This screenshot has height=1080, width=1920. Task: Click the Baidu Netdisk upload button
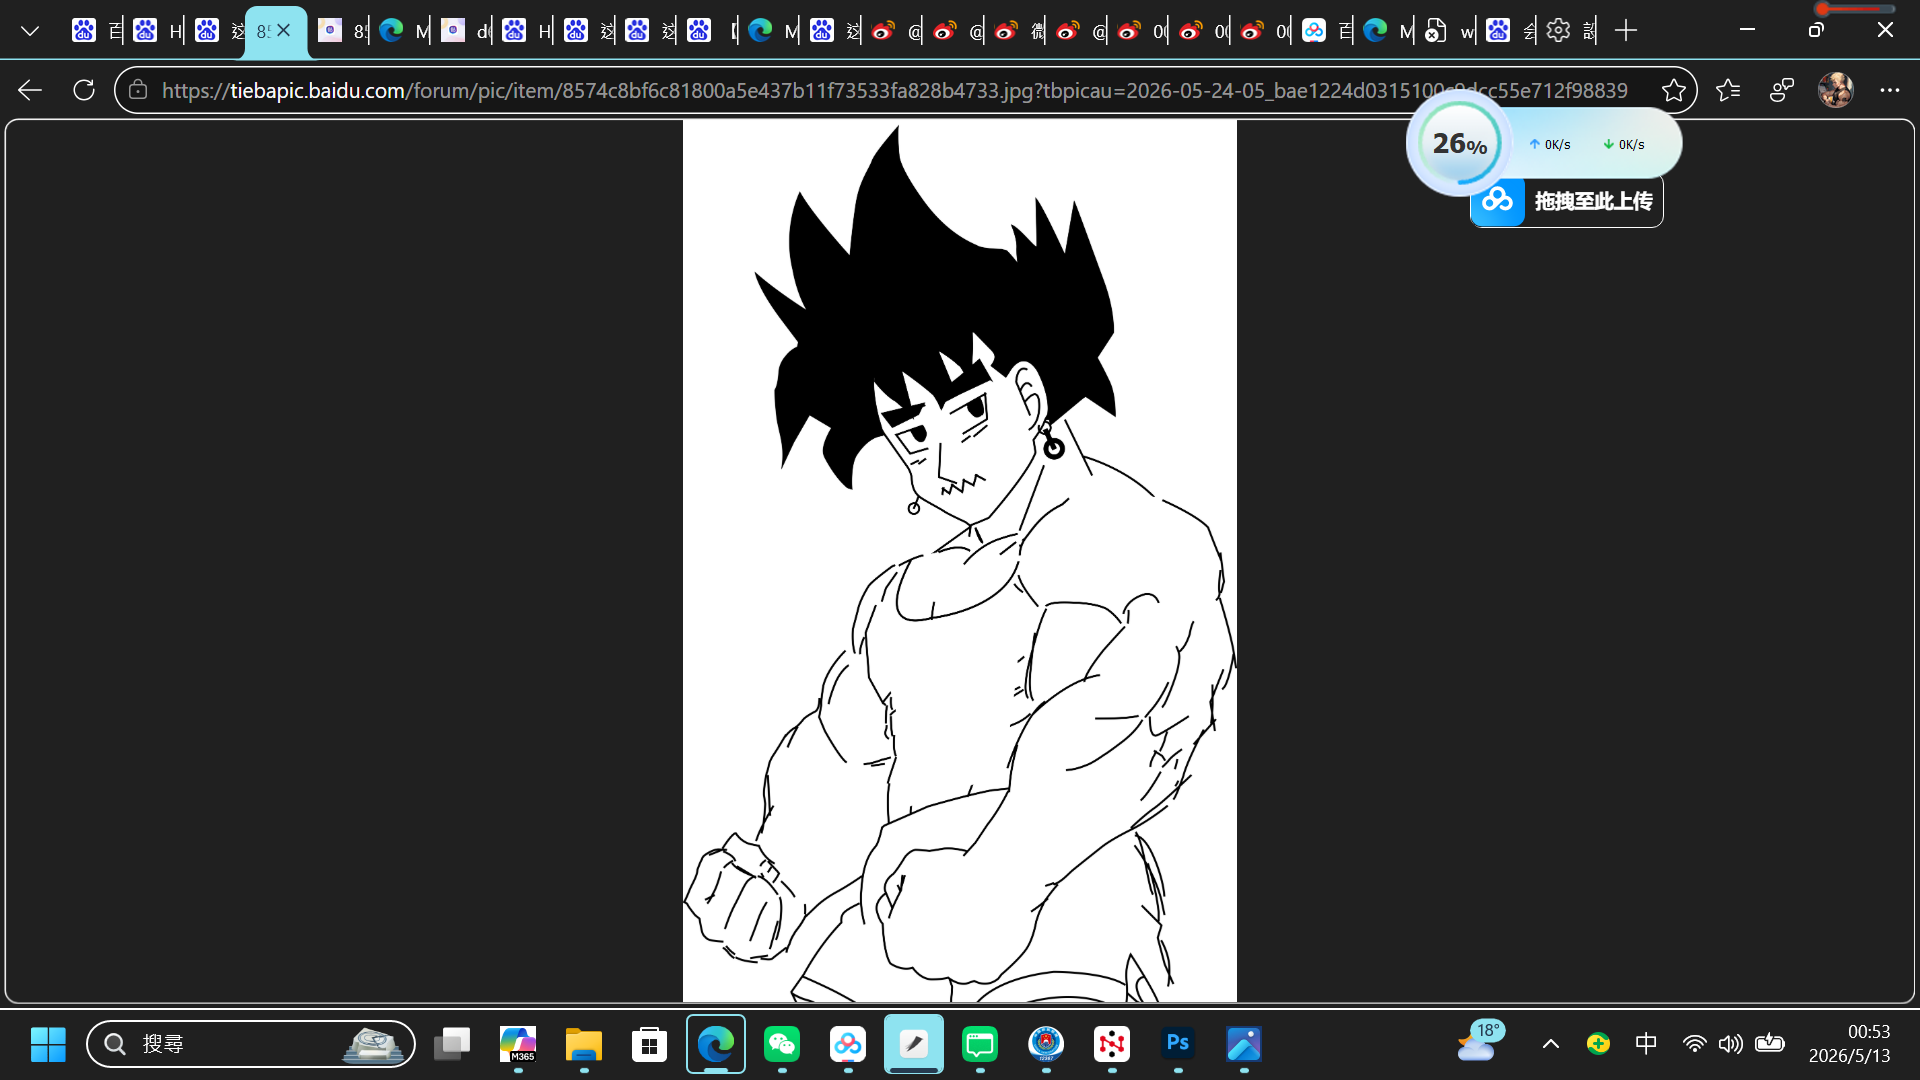point(1567,201)
